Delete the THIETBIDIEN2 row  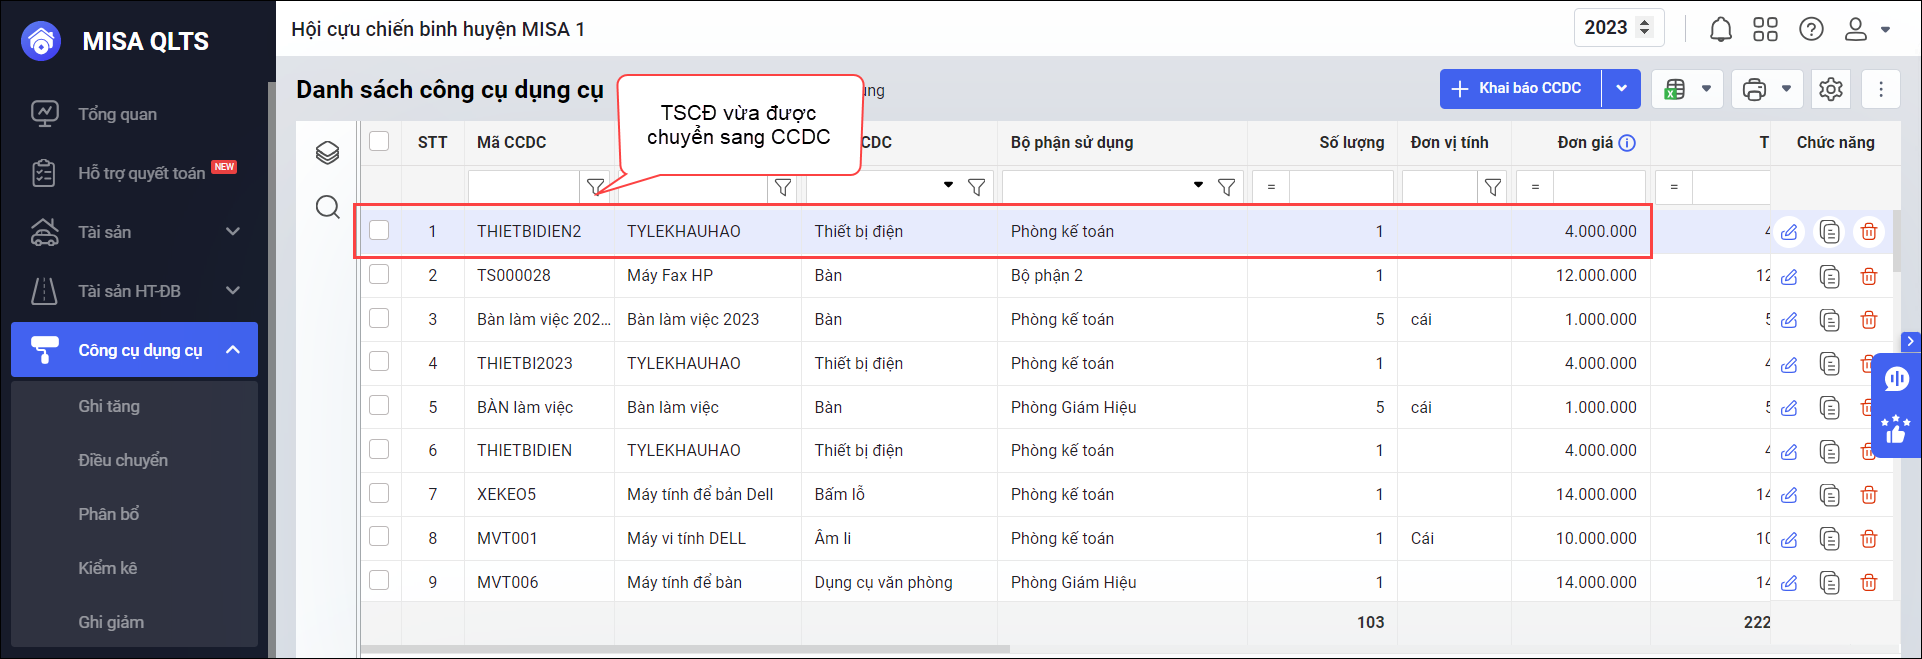1868,232
